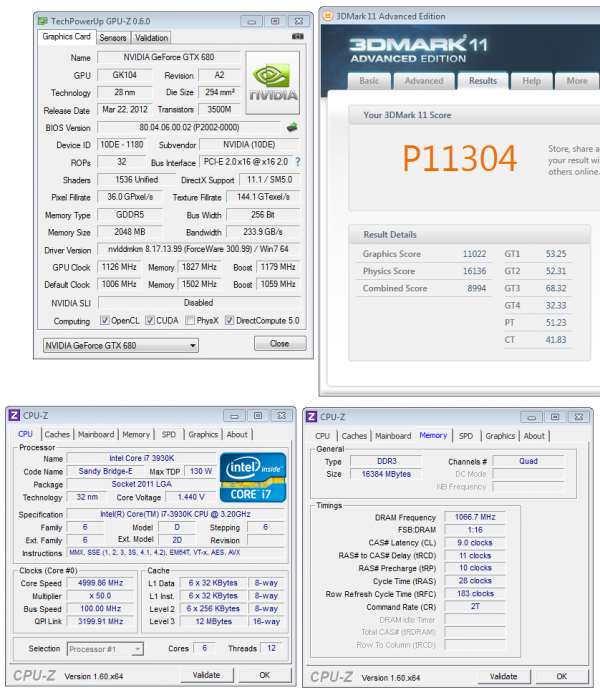
Task: Click the BIOS Version field
Action: pyautogui.click(x=189, y=128)
